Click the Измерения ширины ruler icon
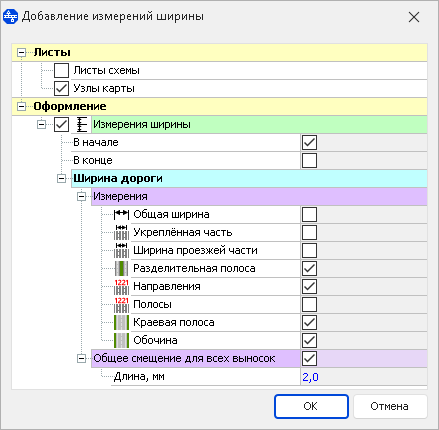 tap(82, 124)
